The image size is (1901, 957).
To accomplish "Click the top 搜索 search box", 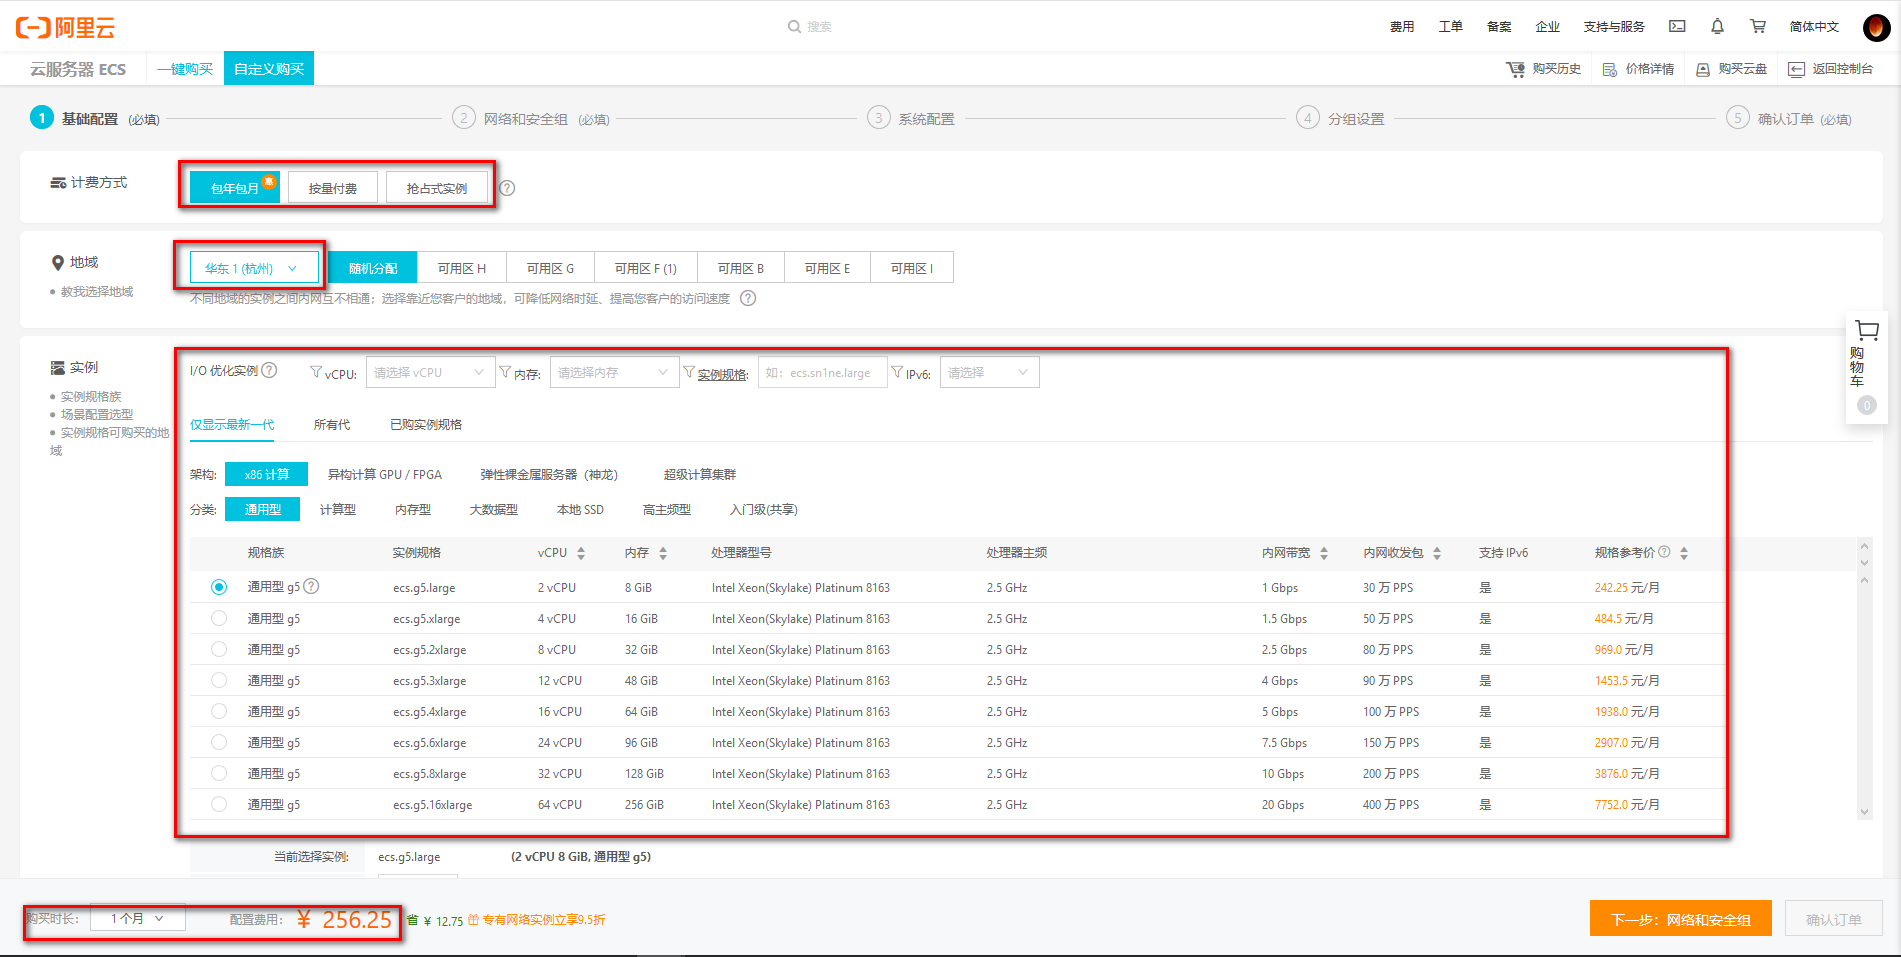I will [x=819, y=27].
